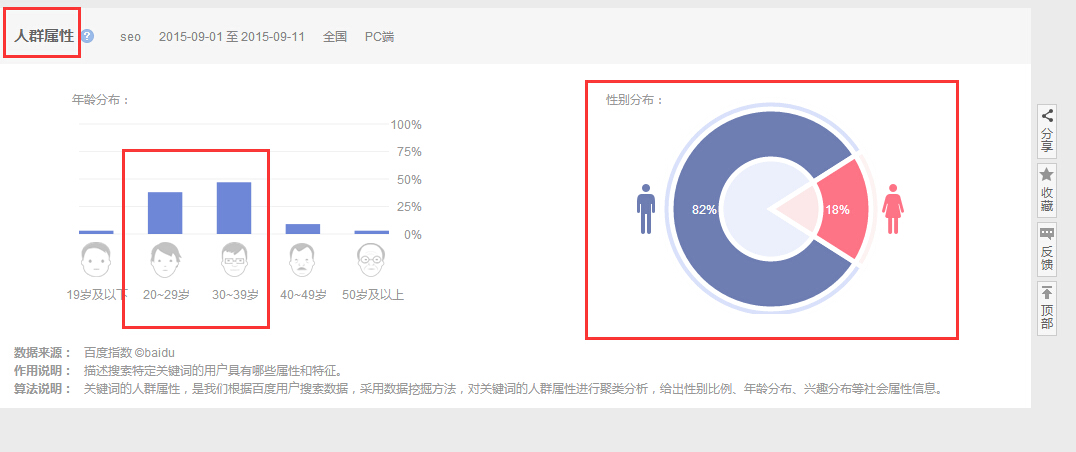Click the 19岁及以下 face icon

(94, 260)
